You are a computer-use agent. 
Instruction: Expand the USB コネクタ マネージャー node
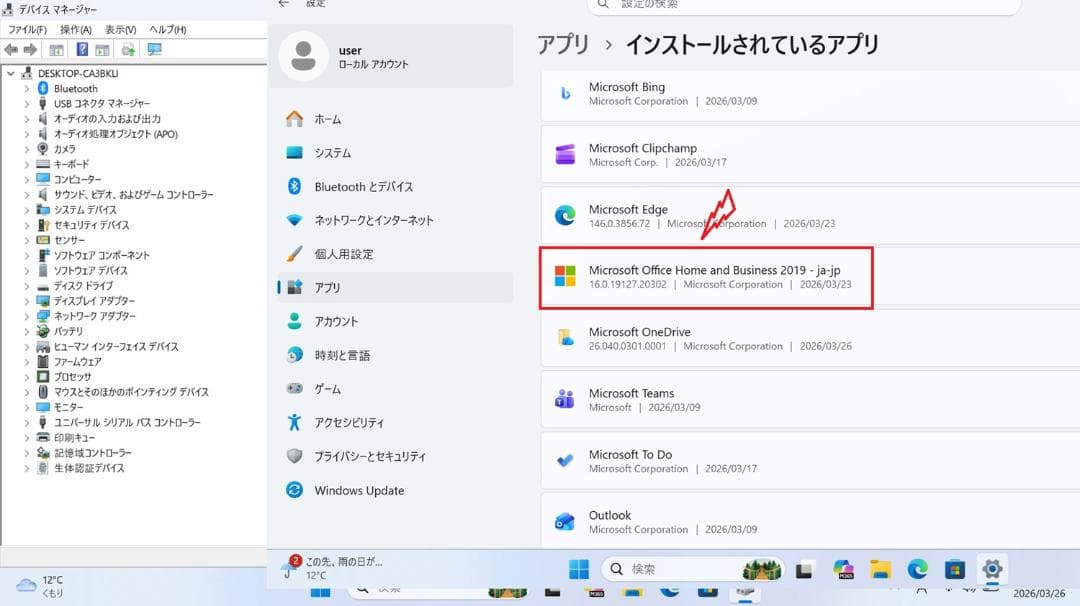pos(27,103)
